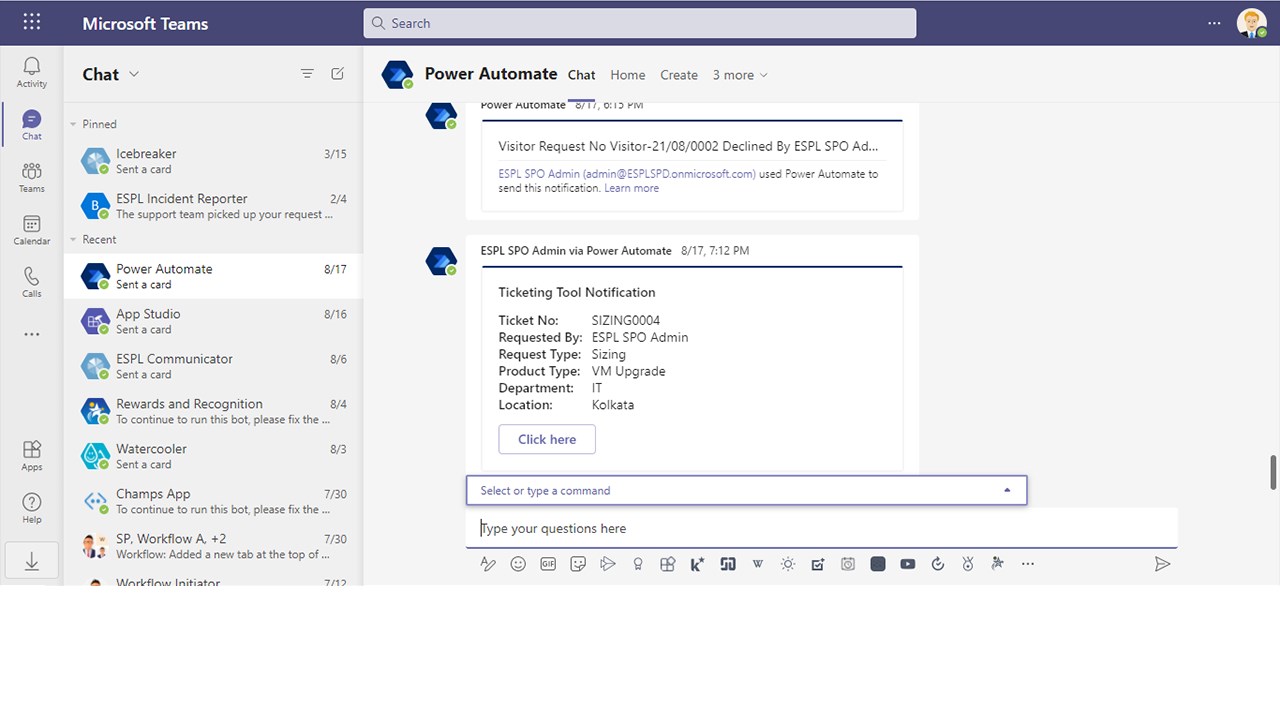
Task: Click the 'Ticketing Tool Notification' card title
Action: point(577,292)
